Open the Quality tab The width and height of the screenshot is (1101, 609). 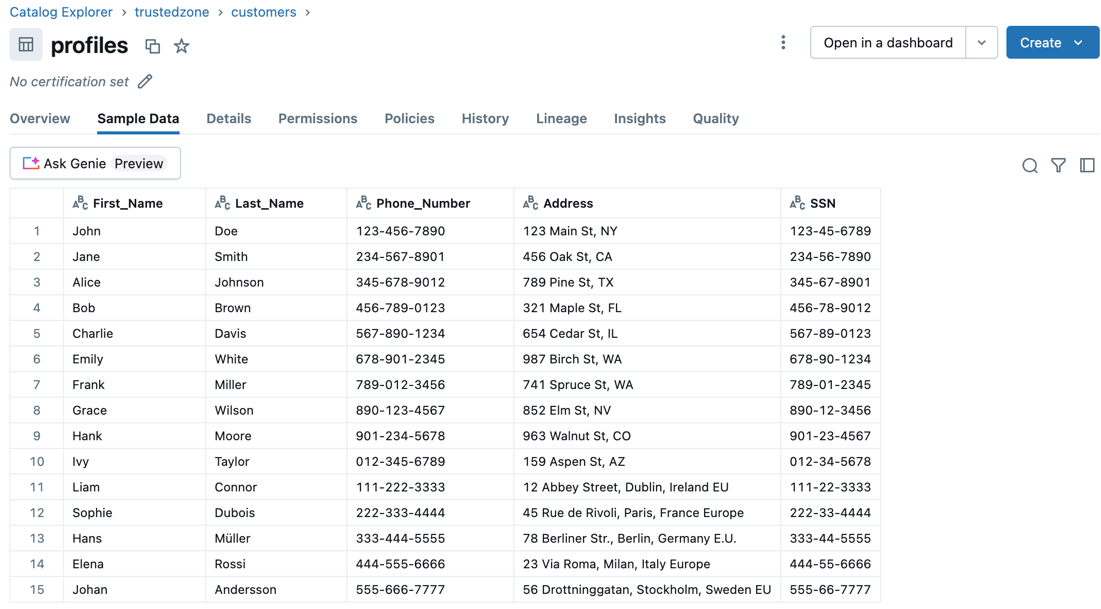716,119
